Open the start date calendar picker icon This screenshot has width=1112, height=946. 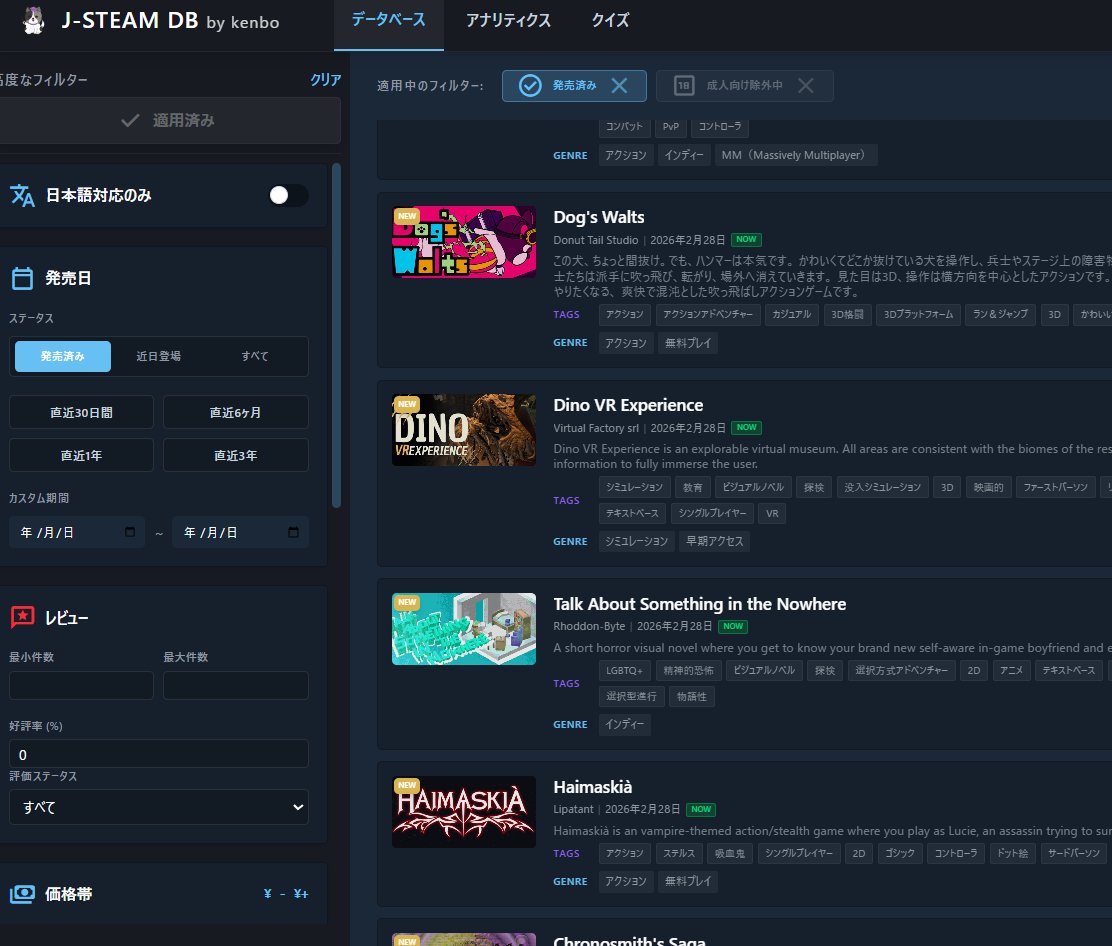(x=130, y=532)
